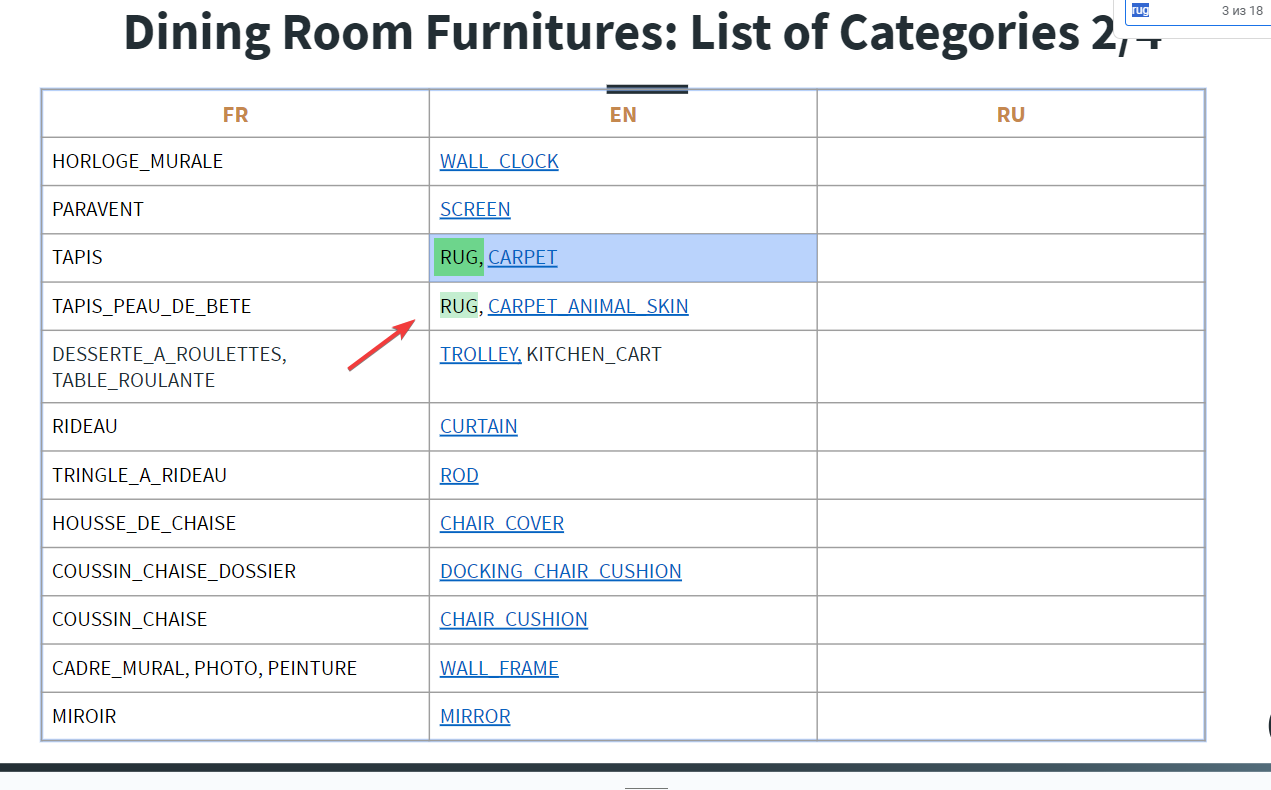This screenshot has height=790, width=1271.
Task: Click the EN column header cell
Action: (x=623, y=115)
